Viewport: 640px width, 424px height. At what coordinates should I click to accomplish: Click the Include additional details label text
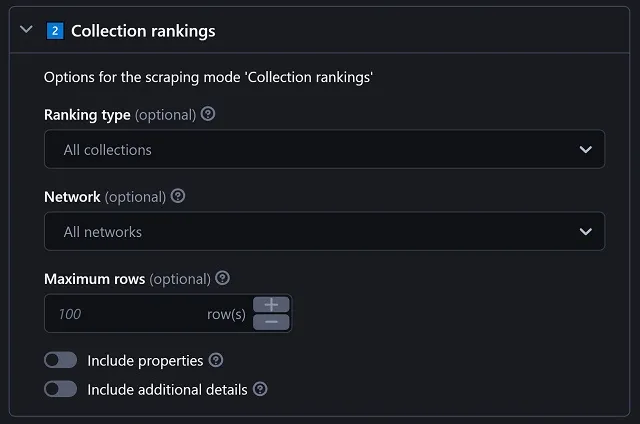[167, 390]
